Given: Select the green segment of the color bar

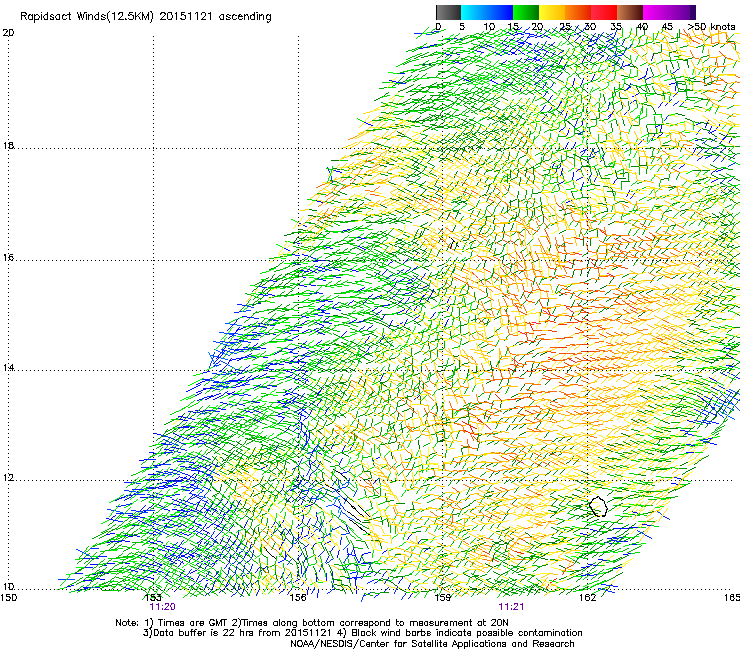Looking at the screenshot, I should (526, 12).
